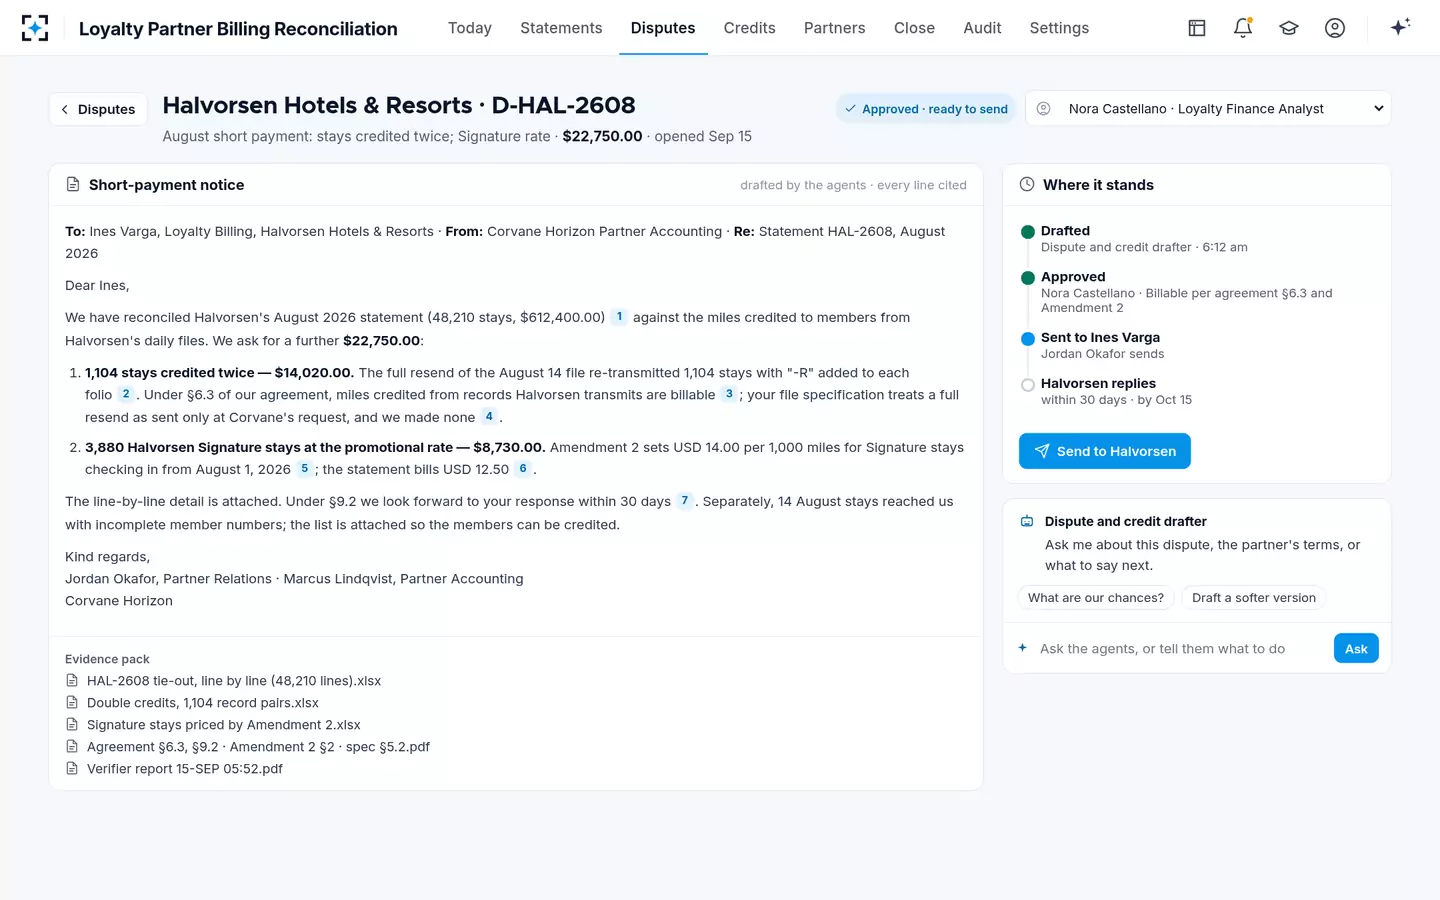Screen dimensions: 1440x900
Task: Open citation marker 3 after "billable"
Action: (729, 394)
